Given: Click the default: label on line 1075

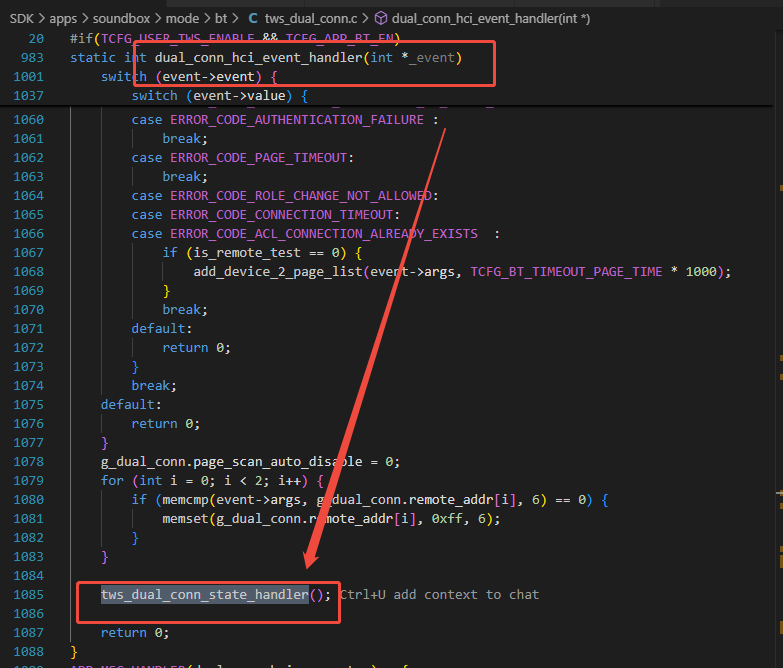Looking at the screenshot, I should click(x=131, y=404).
